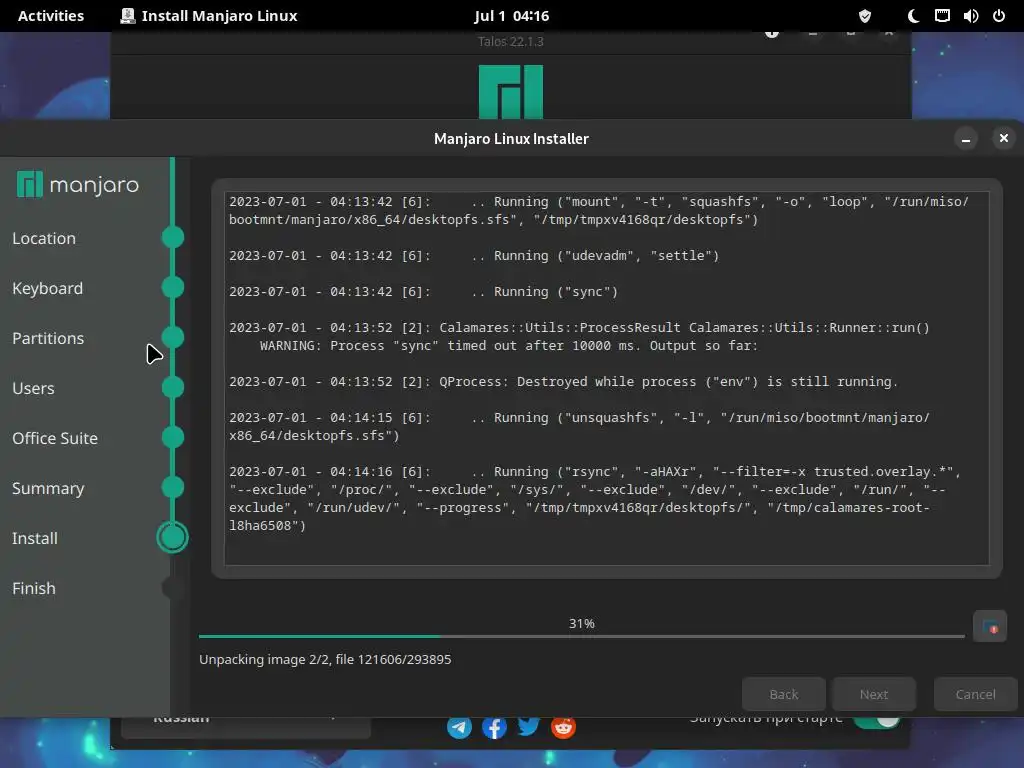Open the Reddit link icon

coord(563,727)
